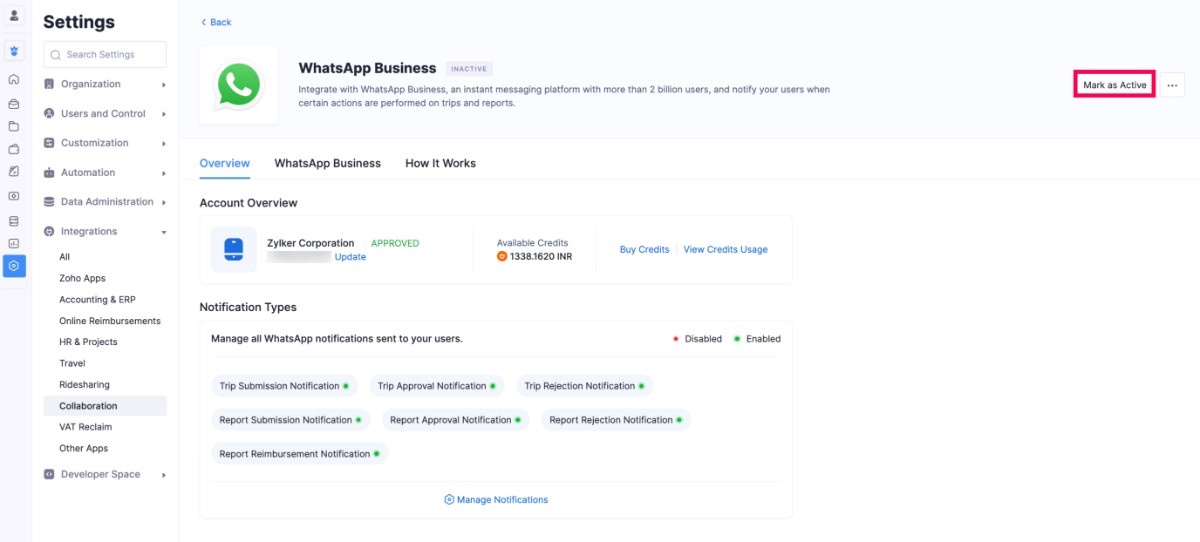
Task: Click the Zylker Corporation account icon
Action: coord(233,249)
